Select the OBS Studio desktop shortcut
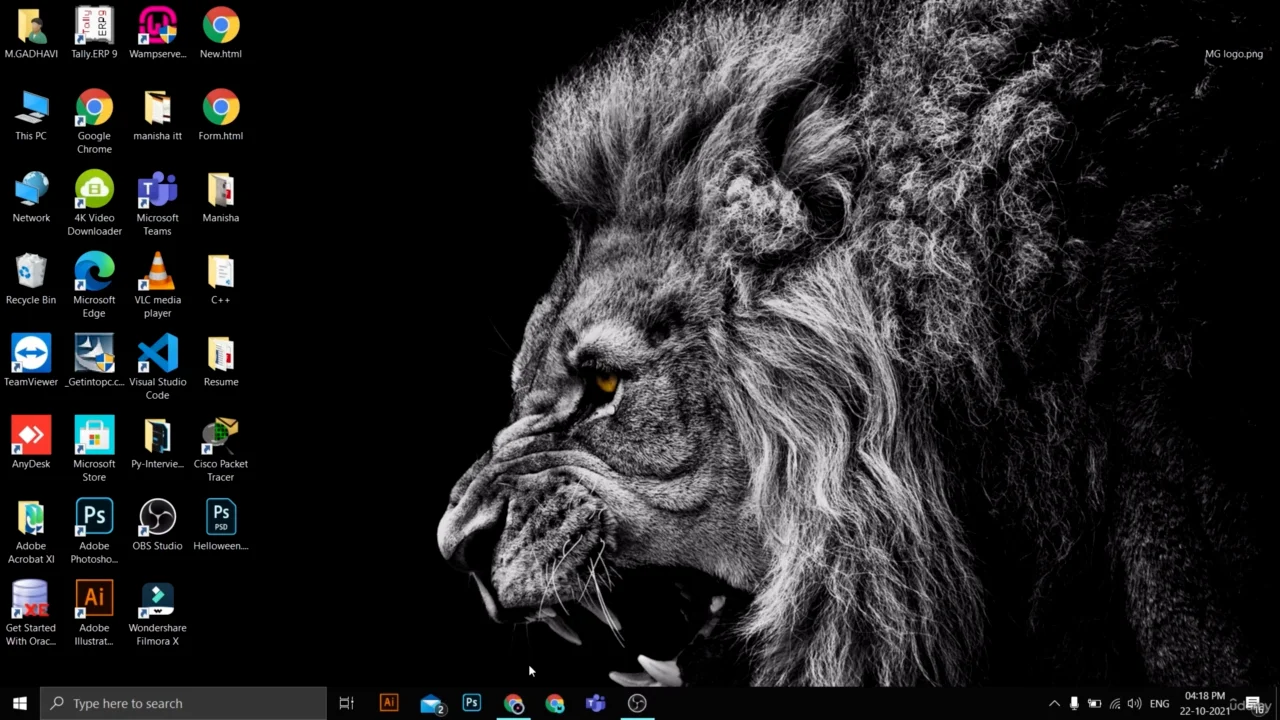The height and width of the screenshot is (720, 1280). pyautogui.click(x=157, y=525)
